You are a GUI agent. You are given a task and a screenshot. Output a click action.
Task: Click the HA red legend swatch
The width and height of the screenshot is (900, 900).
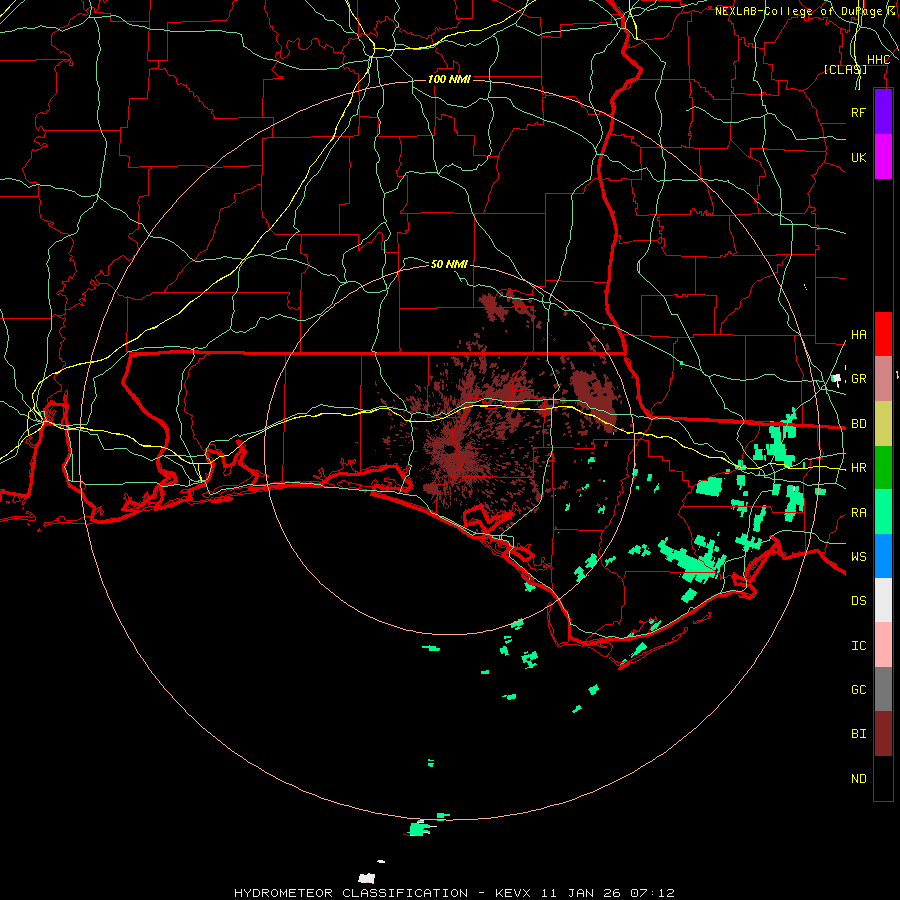tap(883, 334)
